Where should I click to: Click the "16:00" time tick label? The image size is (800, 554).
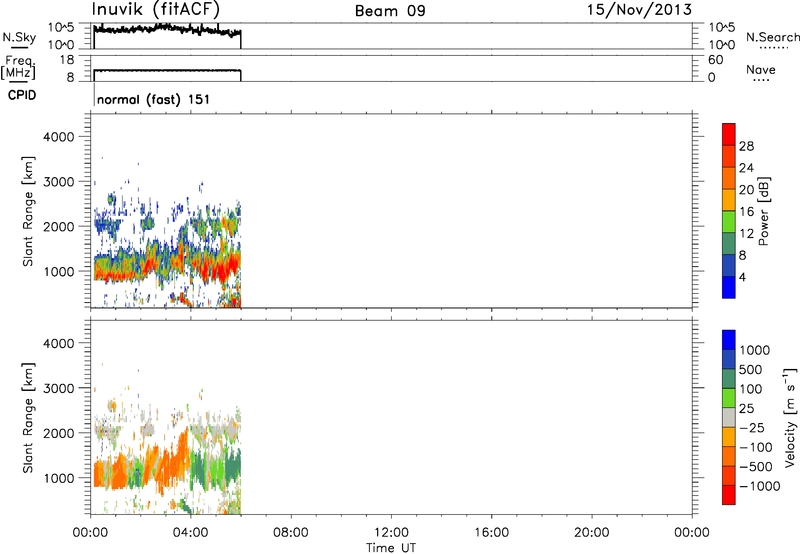pyautogui.click(x=491, y=533)
